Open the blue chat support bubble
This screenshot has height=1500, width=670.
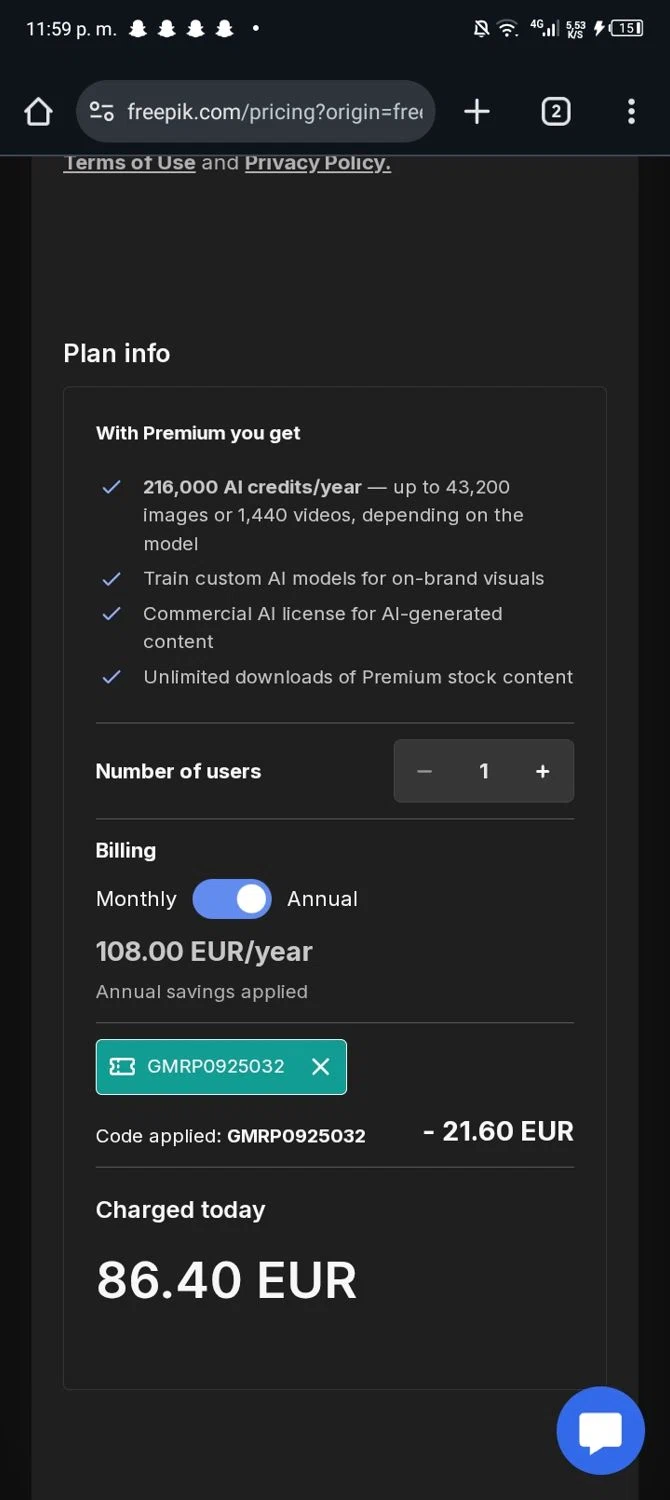tap(600, 1431)
